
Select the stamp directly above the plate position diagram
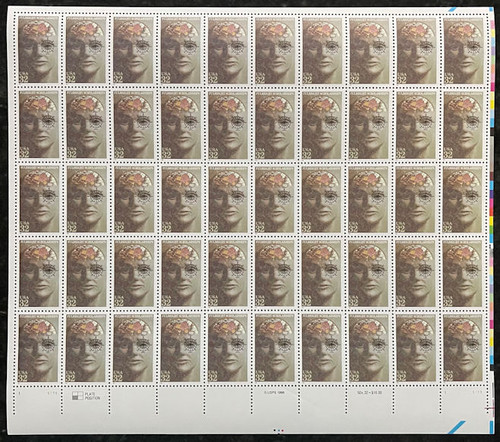(86, 348)
